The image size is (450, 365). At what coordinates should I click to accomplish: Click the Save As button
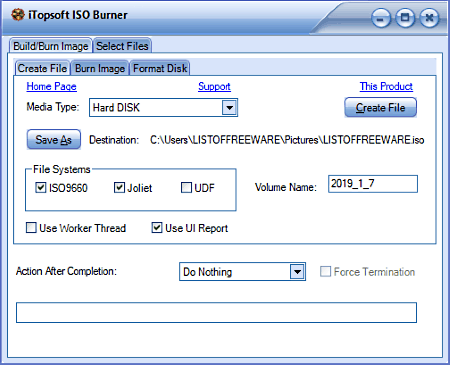(54, 139)
